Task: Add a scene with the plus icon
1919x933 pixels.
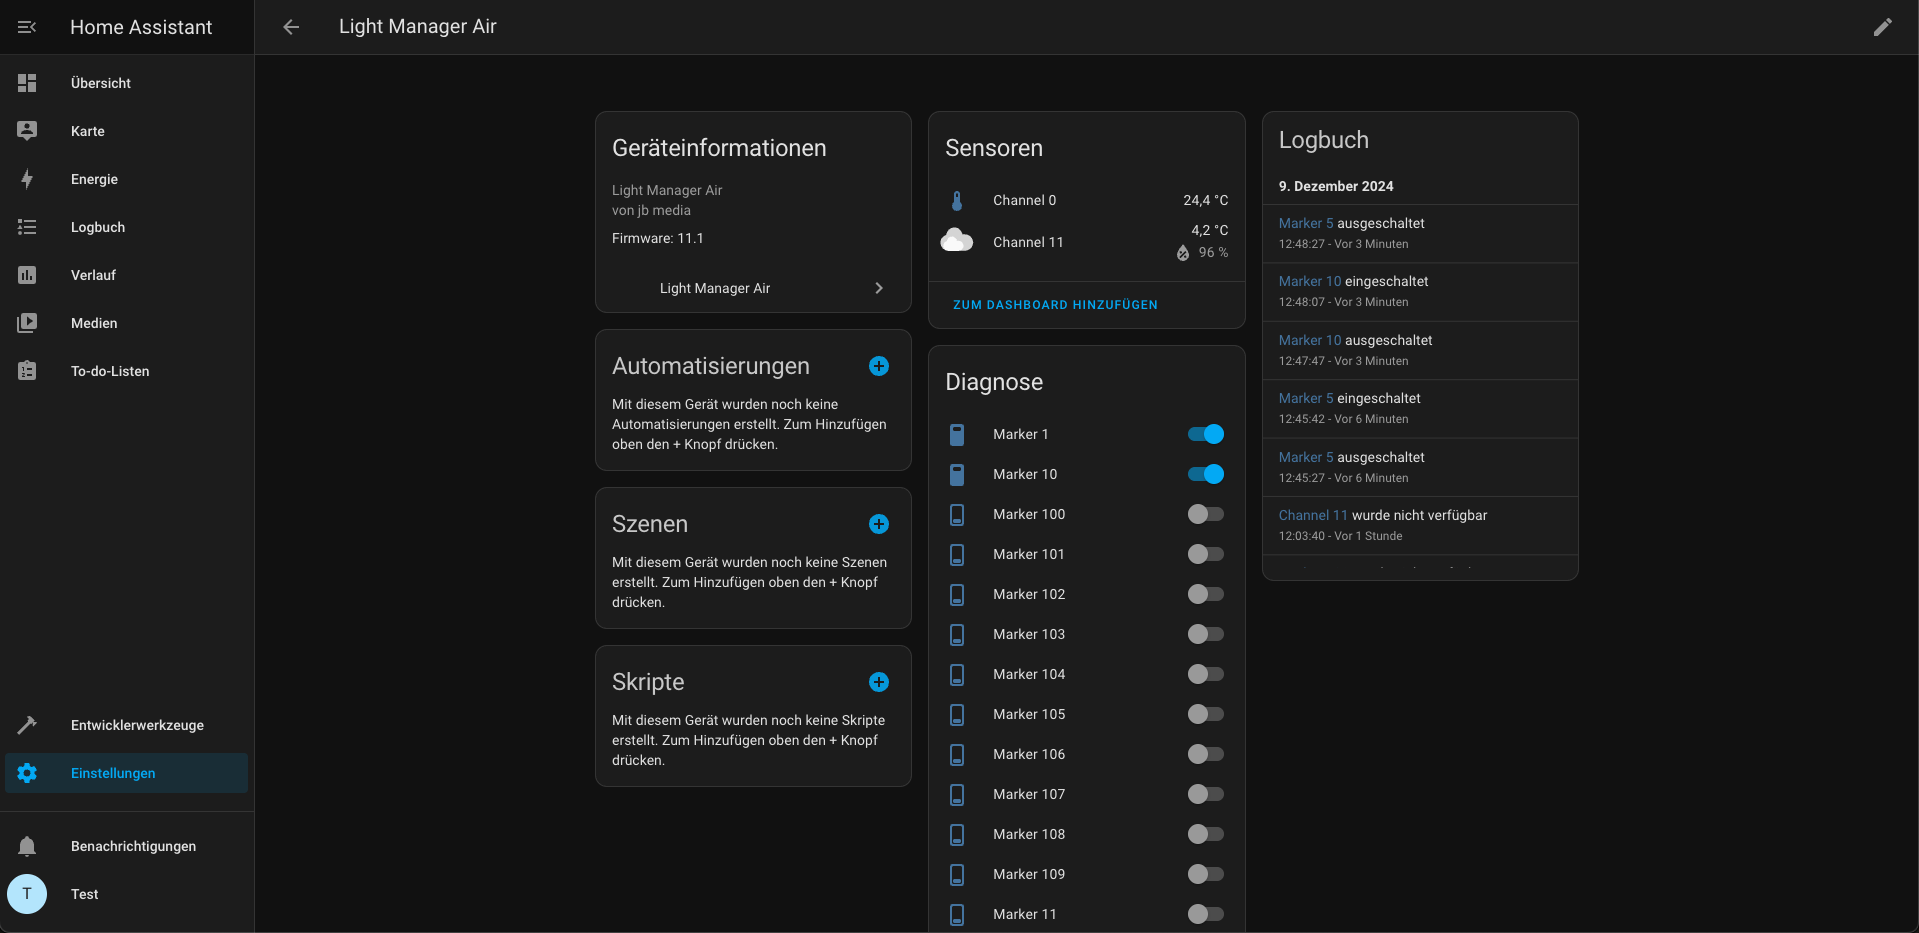Action: tap(879, 524)
